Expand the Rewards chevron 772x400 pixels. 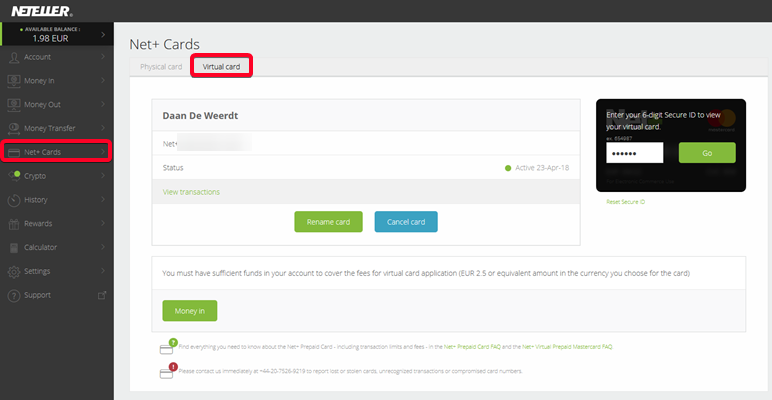click(x=103, y=223)
